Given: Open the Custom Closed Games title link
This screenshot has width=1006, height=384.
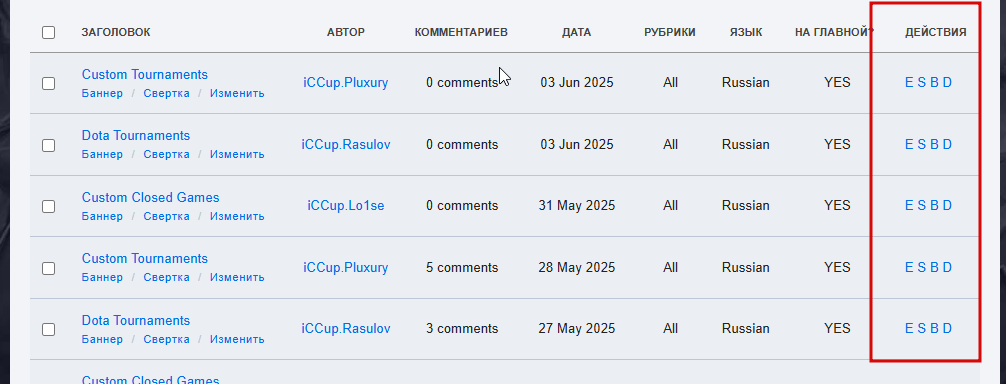Looking at the screenshot, I should (150, 197).
